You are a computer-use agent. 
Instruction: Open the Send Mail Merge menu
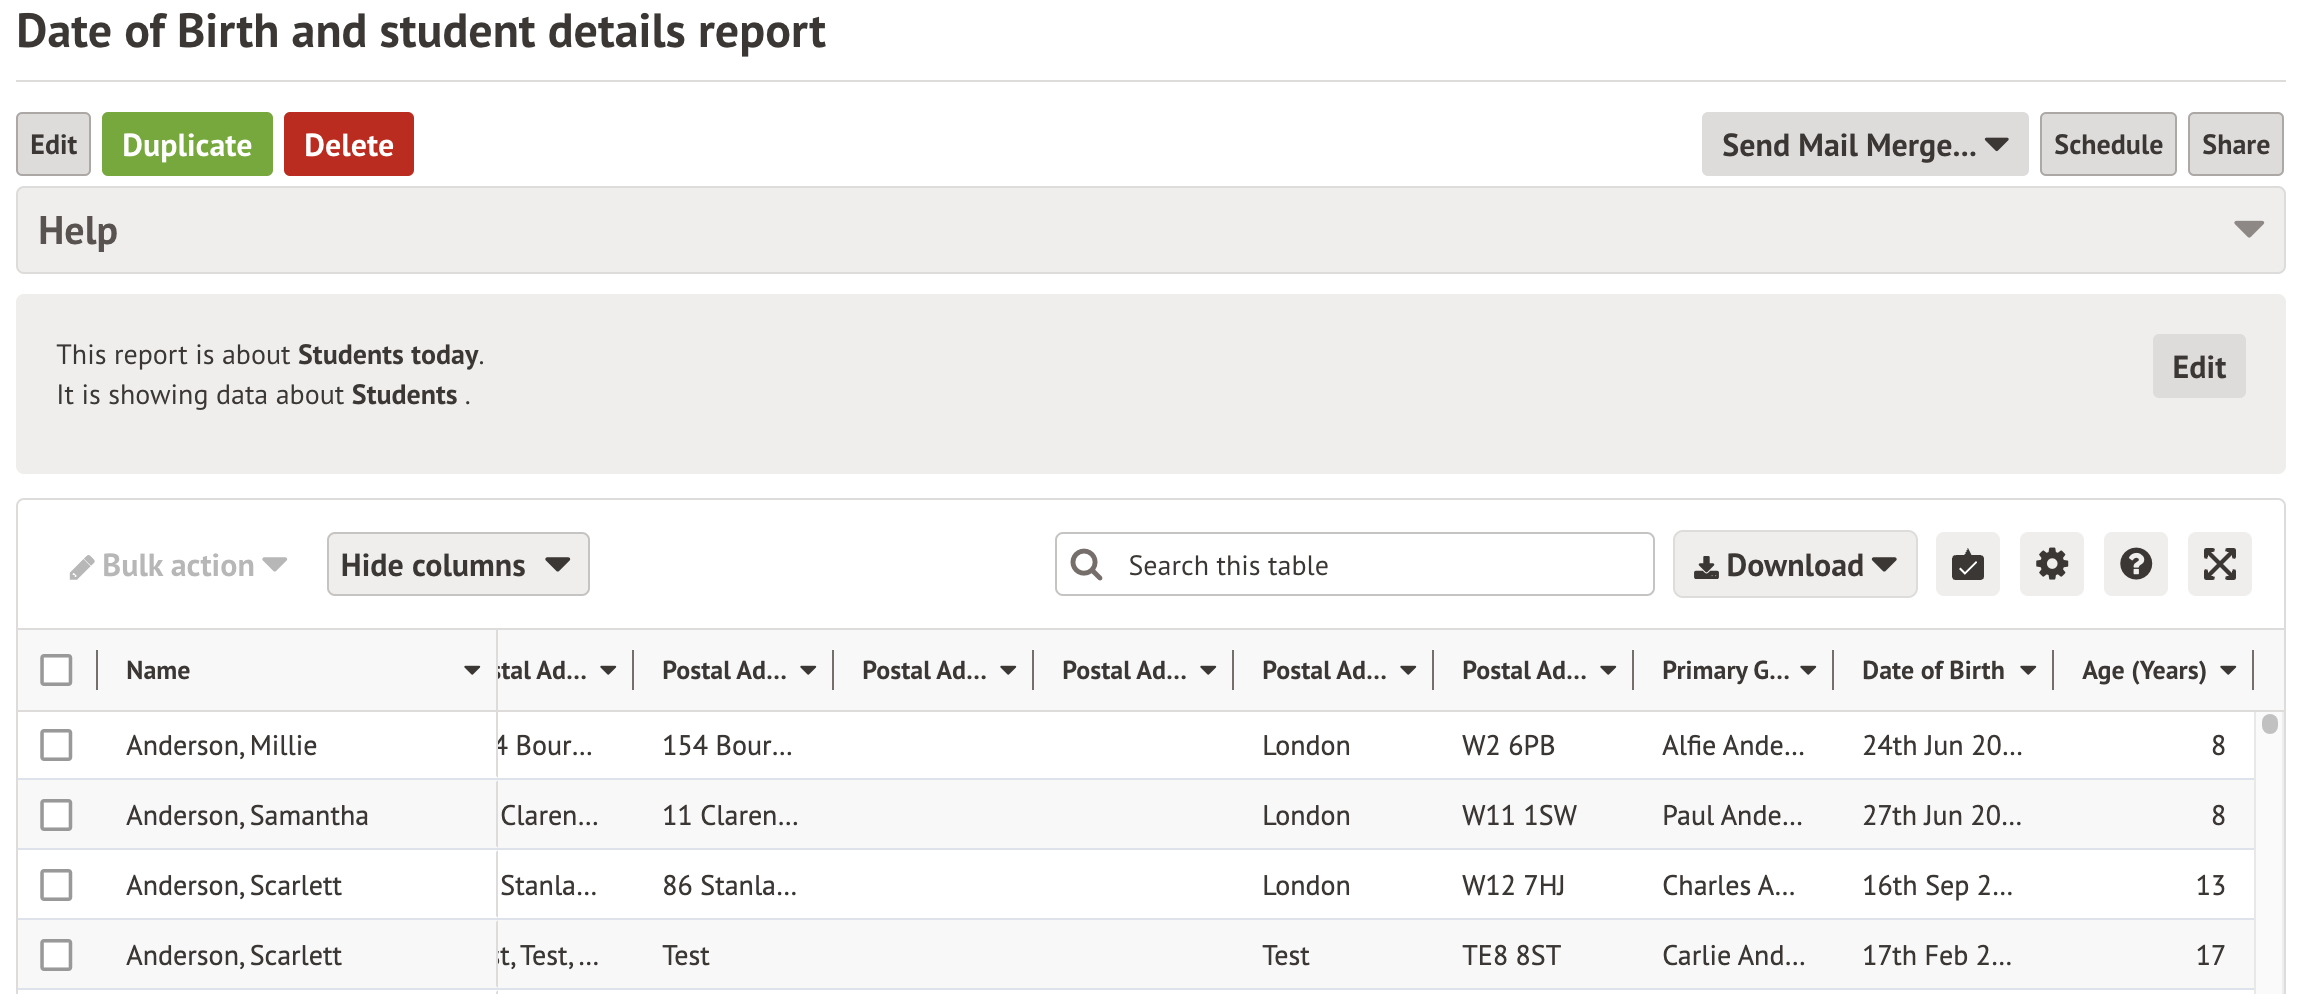[1864, 145]
